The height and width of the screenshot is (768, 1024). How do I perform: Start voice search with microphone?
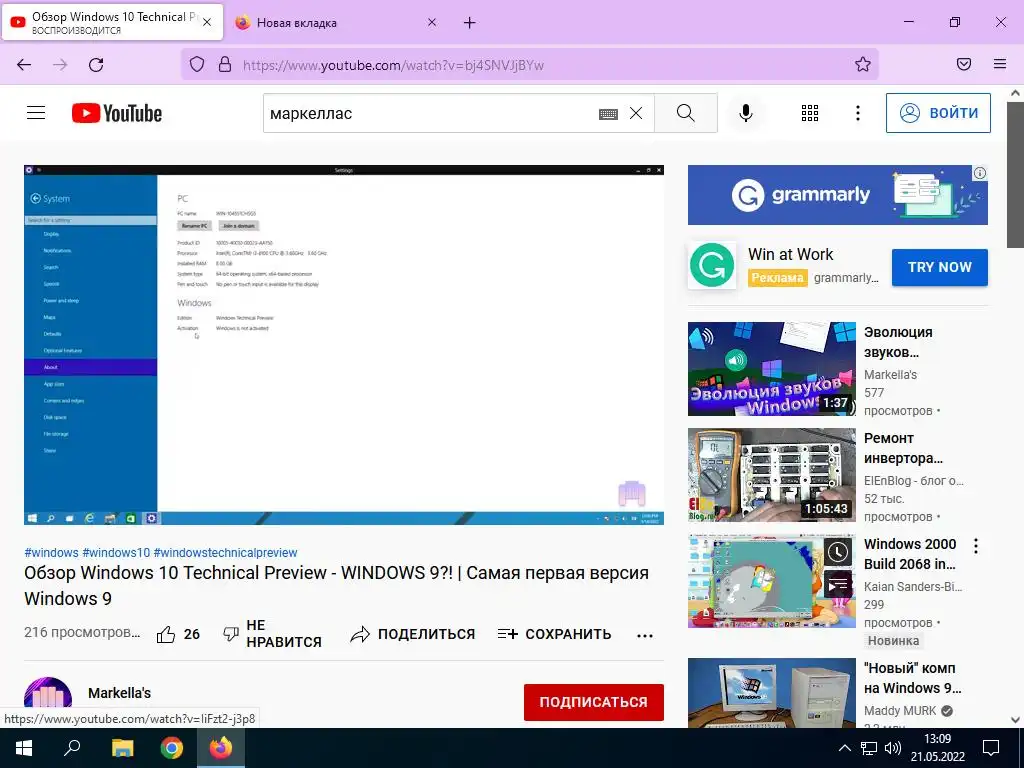pos(745,113)
